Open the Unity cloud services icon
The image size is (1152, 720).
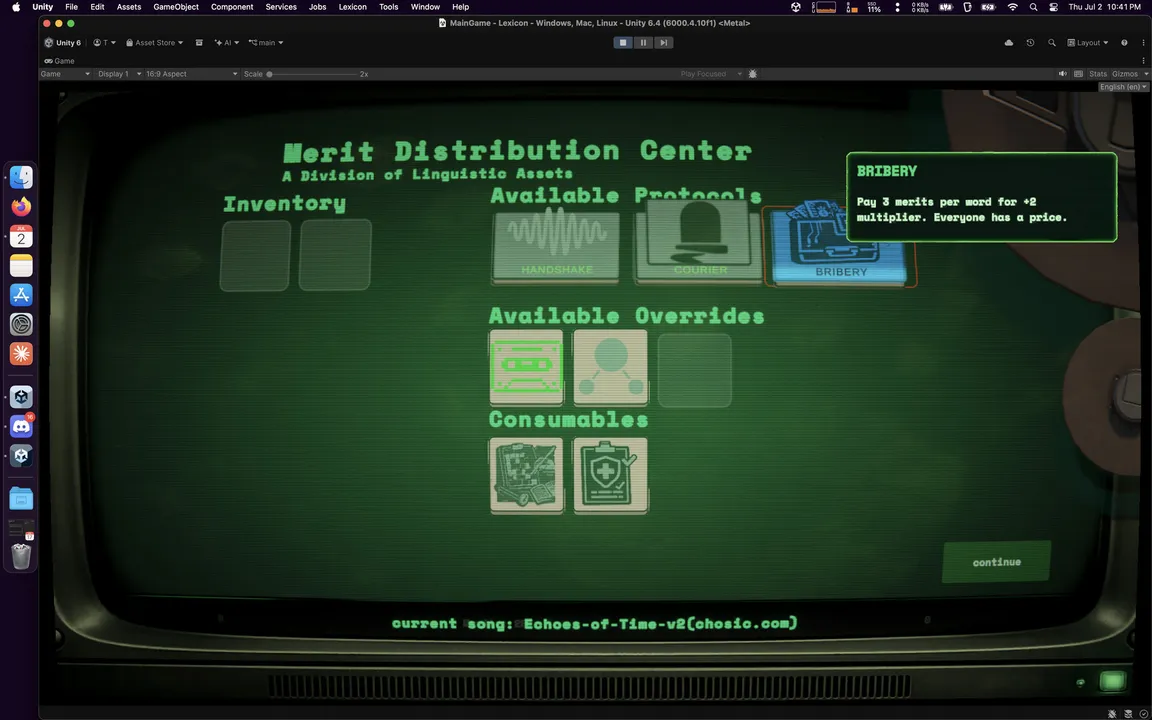click(1009, 43)
